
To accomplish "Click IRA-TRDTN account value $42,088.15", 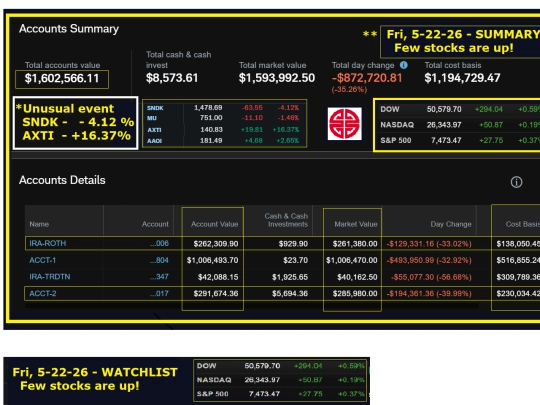I will [x=218, y=277].
